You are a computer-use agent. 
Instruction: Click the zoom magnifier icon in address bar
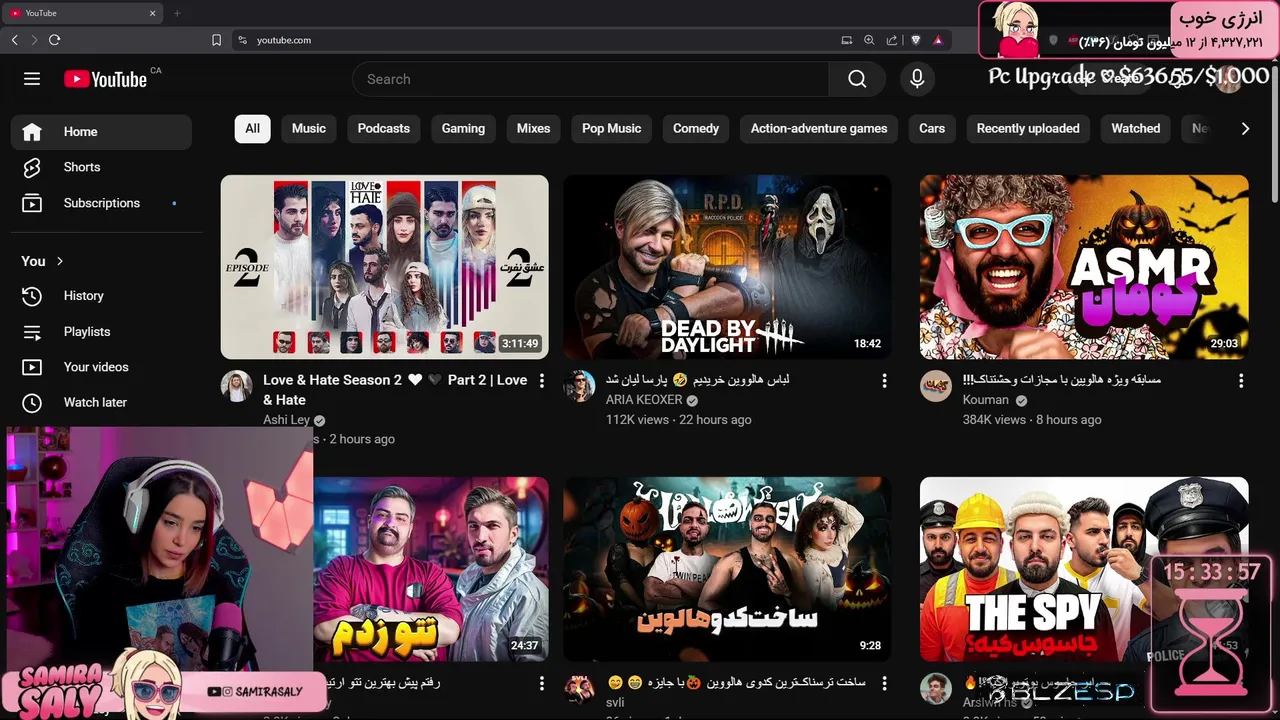(x=869, y=40)
